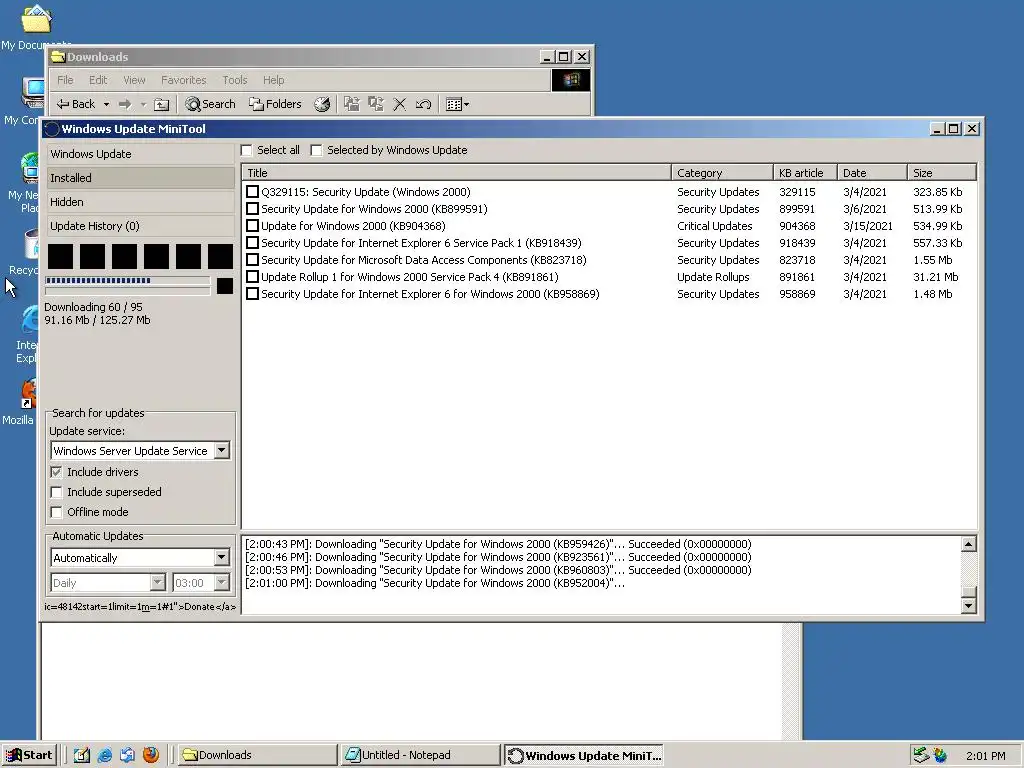Open Tools menu in Downloads window
Viewport: 1024px width, 768px height.
(234, 80)
